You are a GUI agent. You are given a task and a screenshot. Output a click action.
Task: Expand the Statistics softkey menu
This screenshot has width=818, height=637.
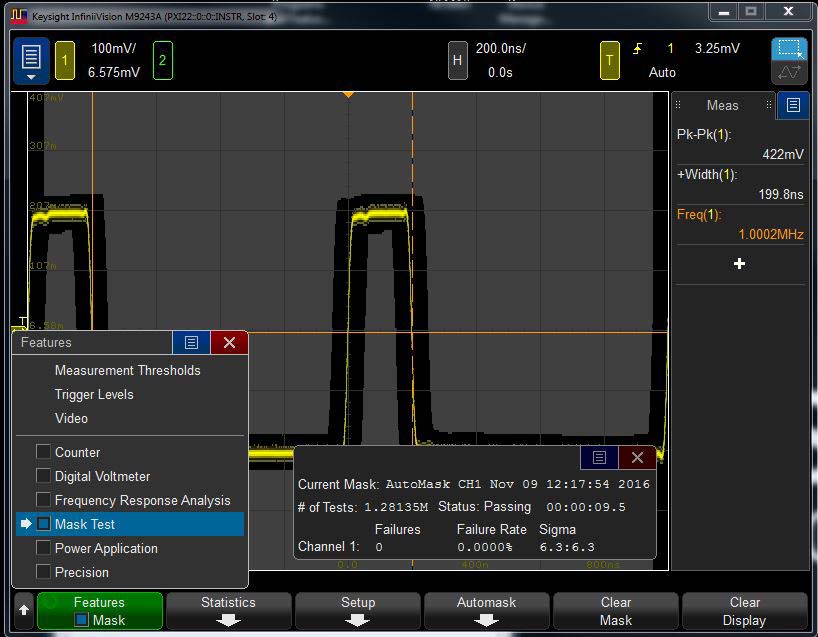tap(228, 611)
